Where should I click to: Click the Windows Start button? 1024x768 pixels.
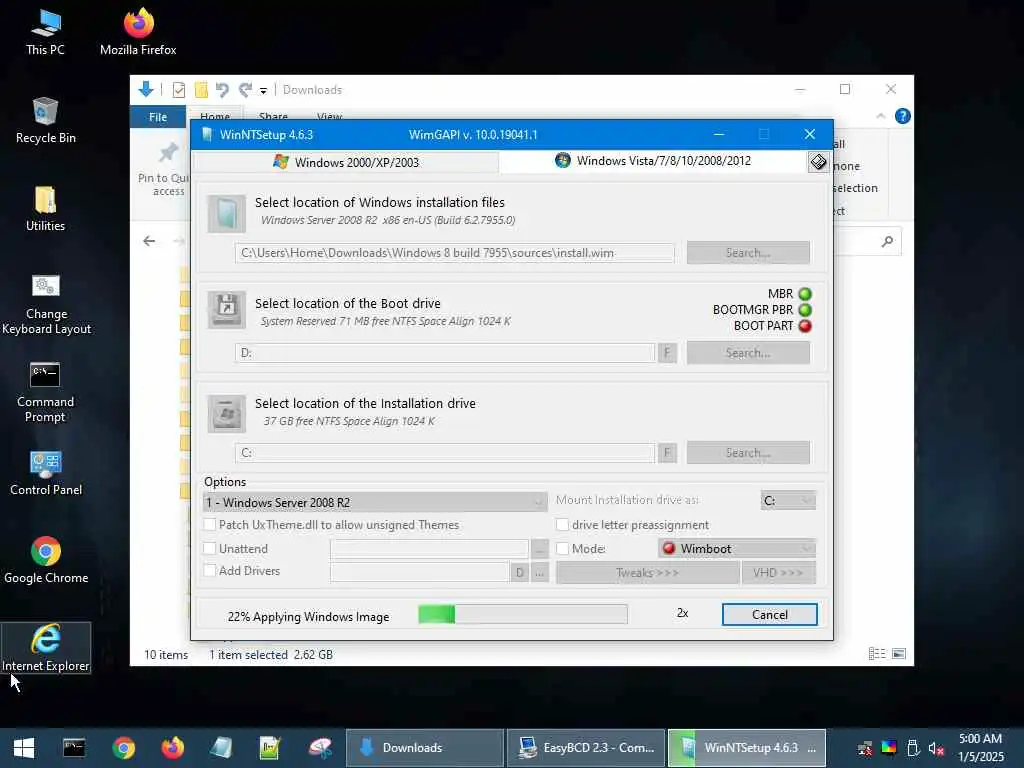24,748
